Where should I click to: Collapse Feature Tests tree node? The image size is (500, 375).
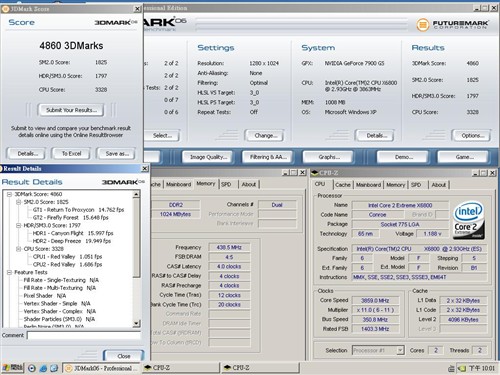pyautogui.click(x=9, y=272)
